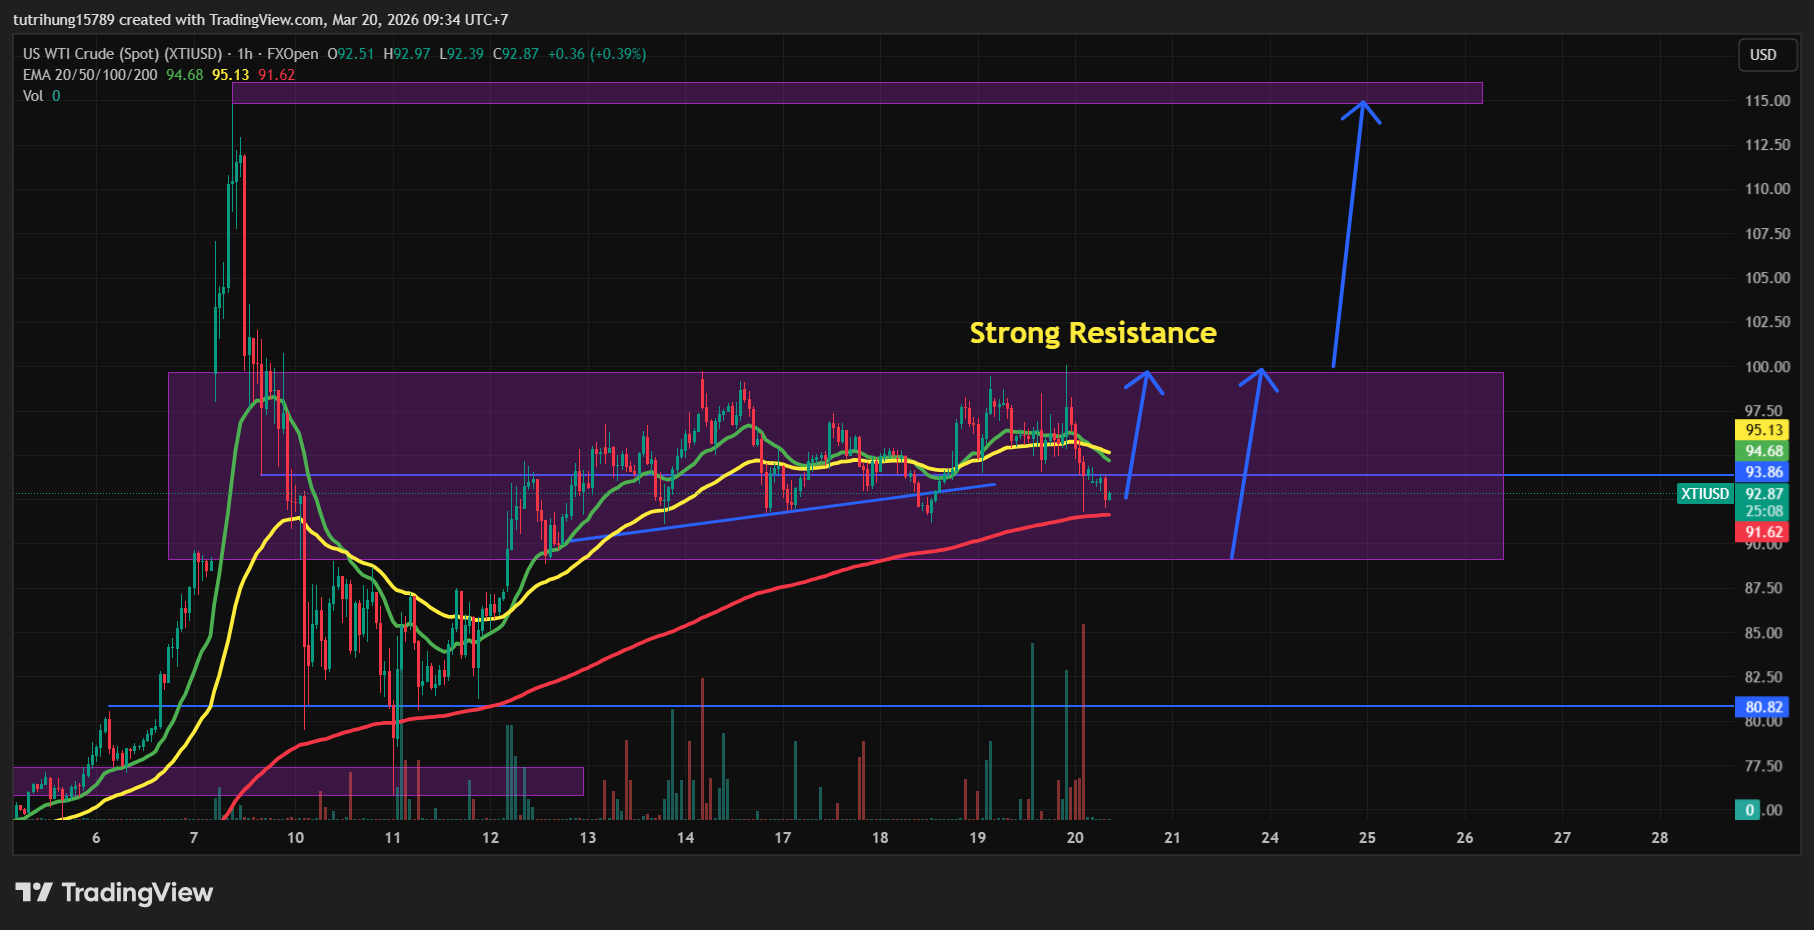Click the blue 93.86 price tag
This screenshot has height=930, width=1814.
click(1763, 472)
